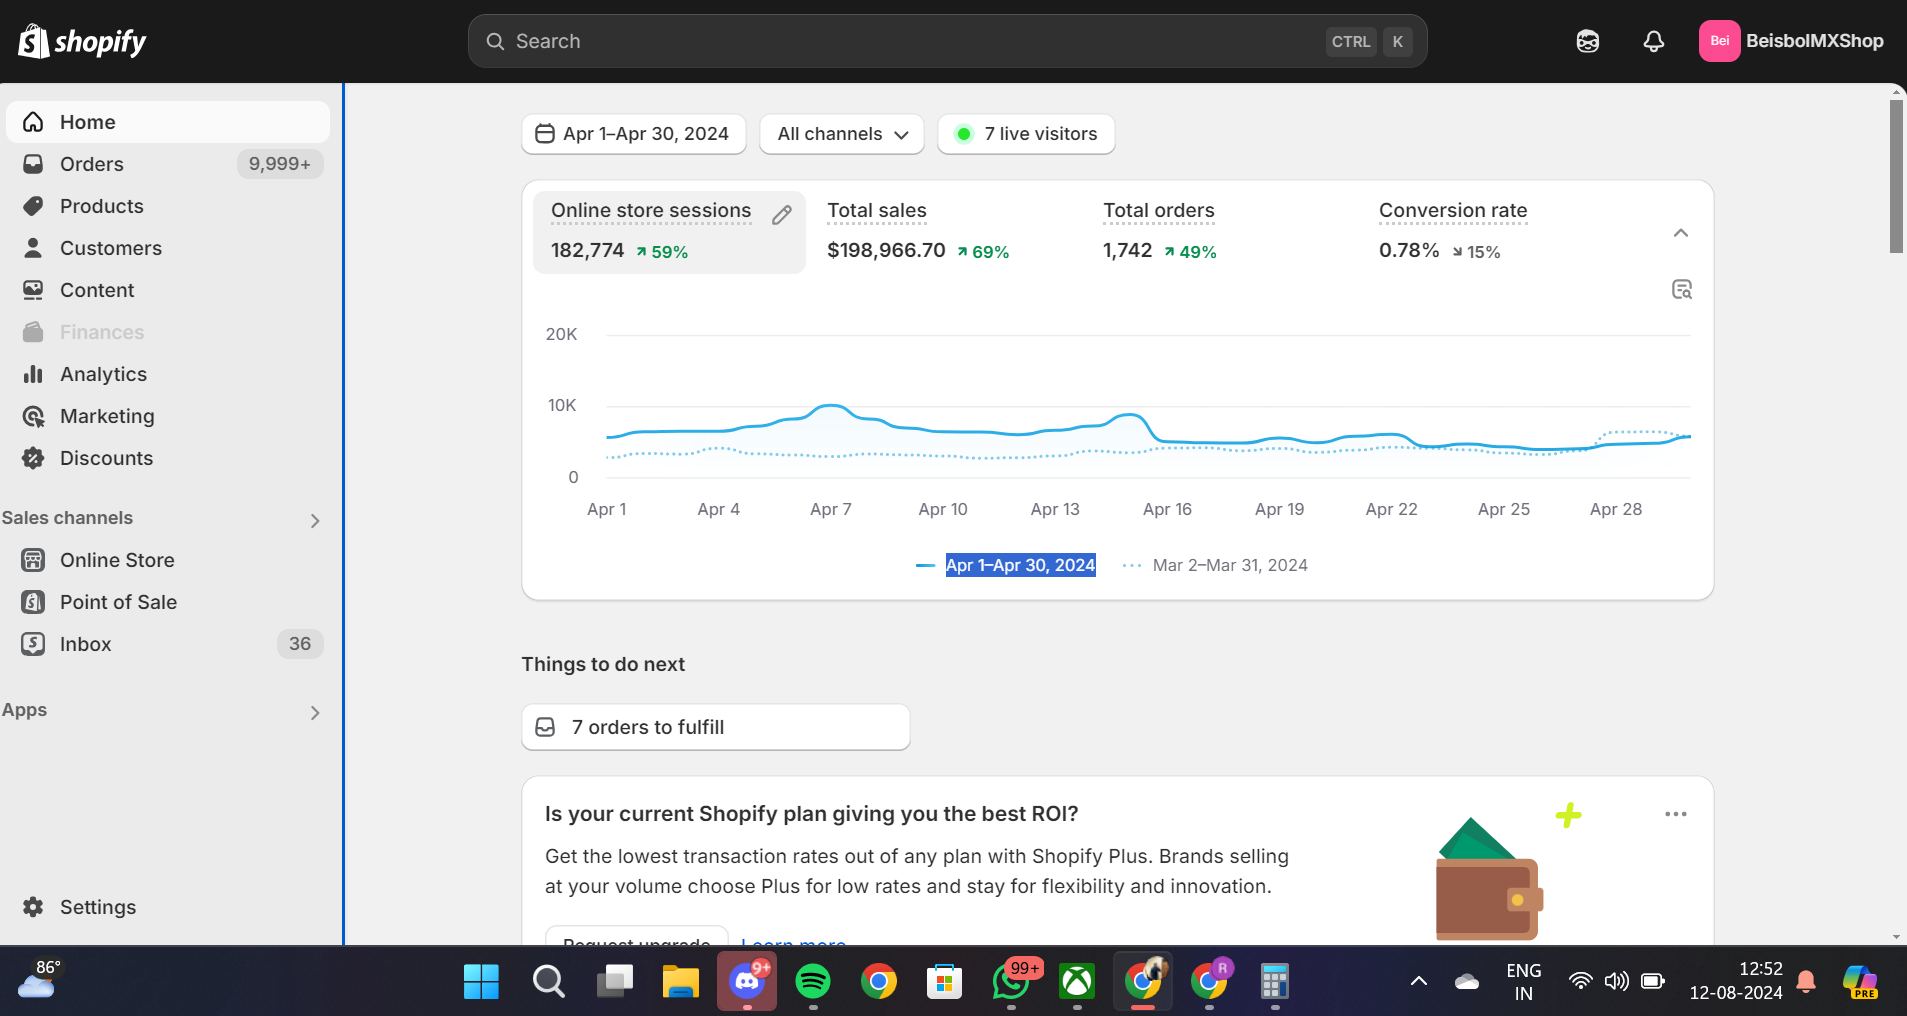Open the first Chrome icon next to Spotify
The width and height of the screenshot is (1907, 1016).
coord(879,982)
